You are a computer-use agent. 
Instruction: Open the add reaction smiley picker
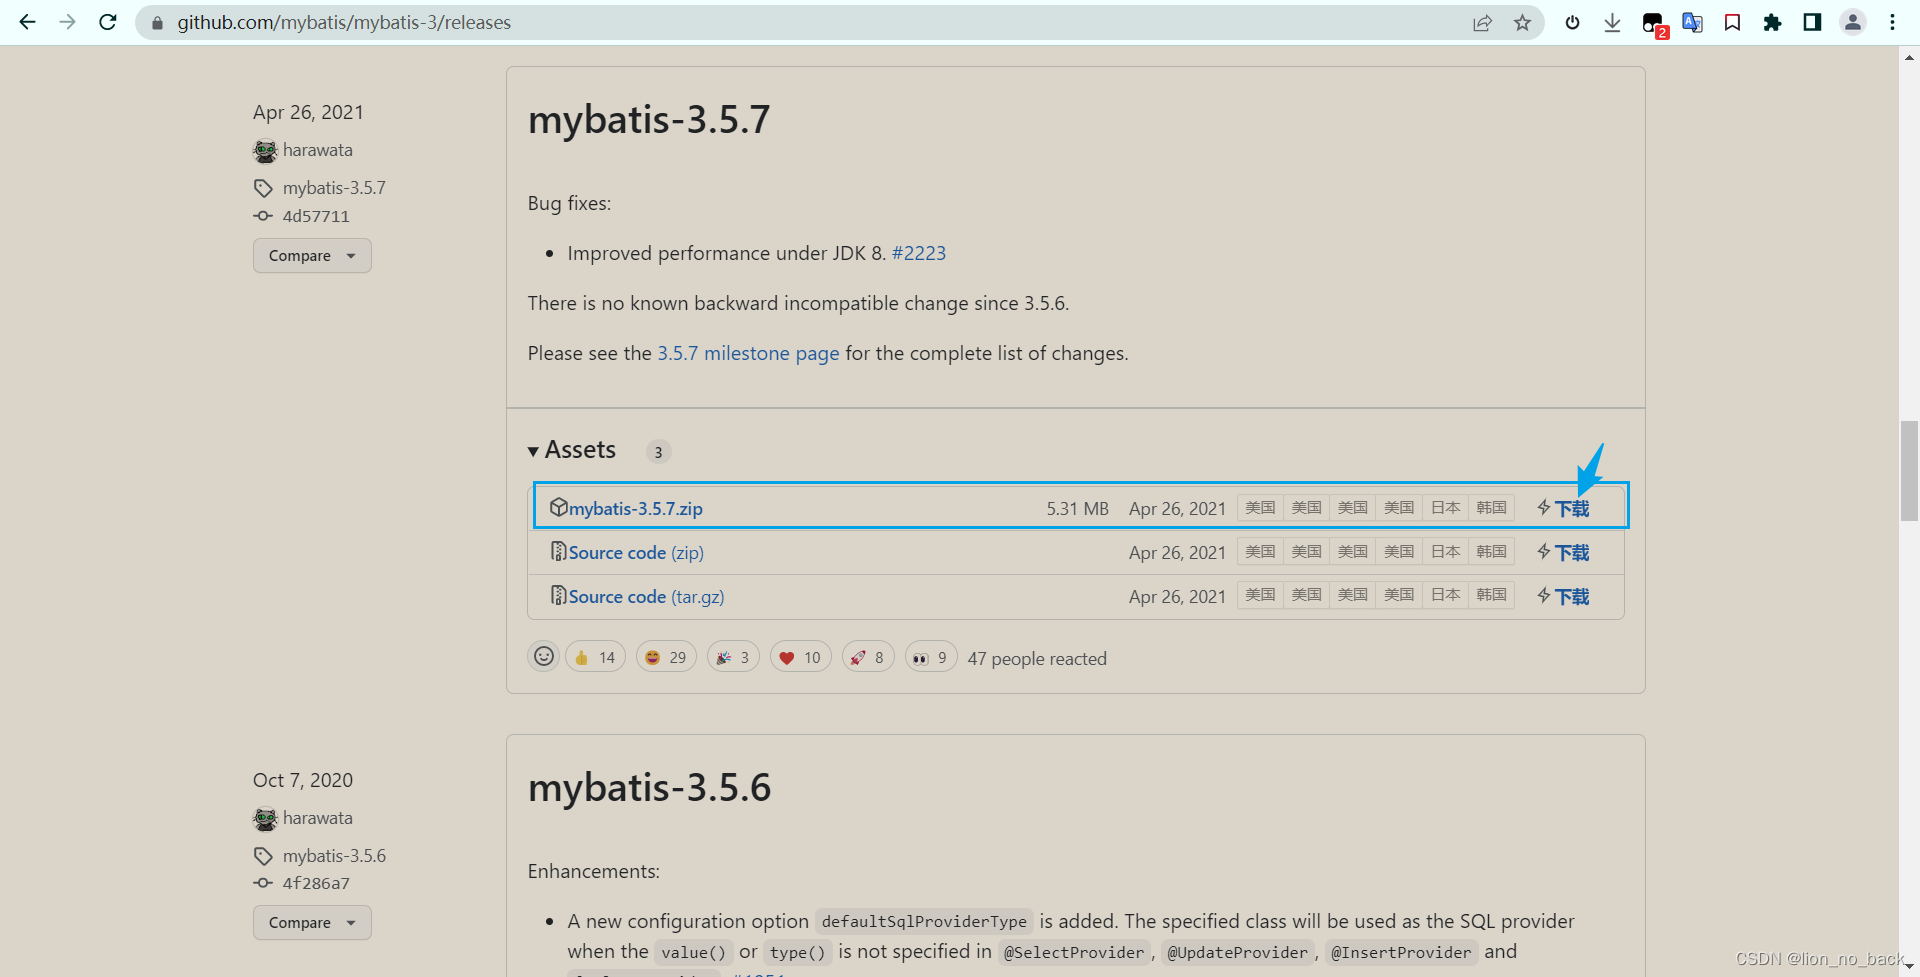543,656
